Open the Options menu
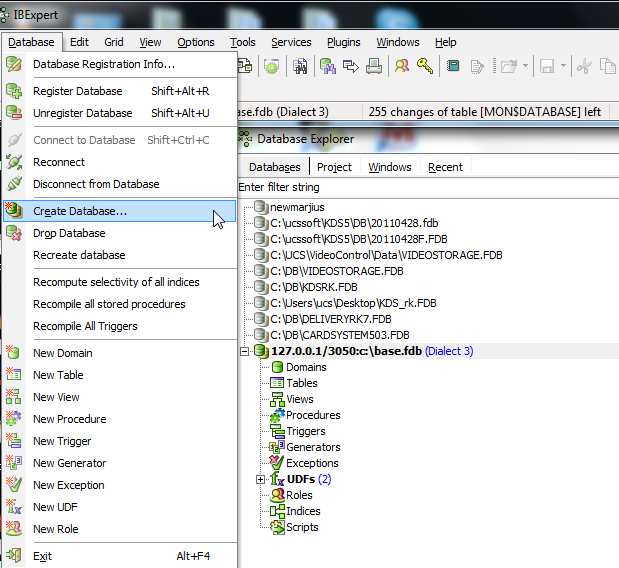 196,42
